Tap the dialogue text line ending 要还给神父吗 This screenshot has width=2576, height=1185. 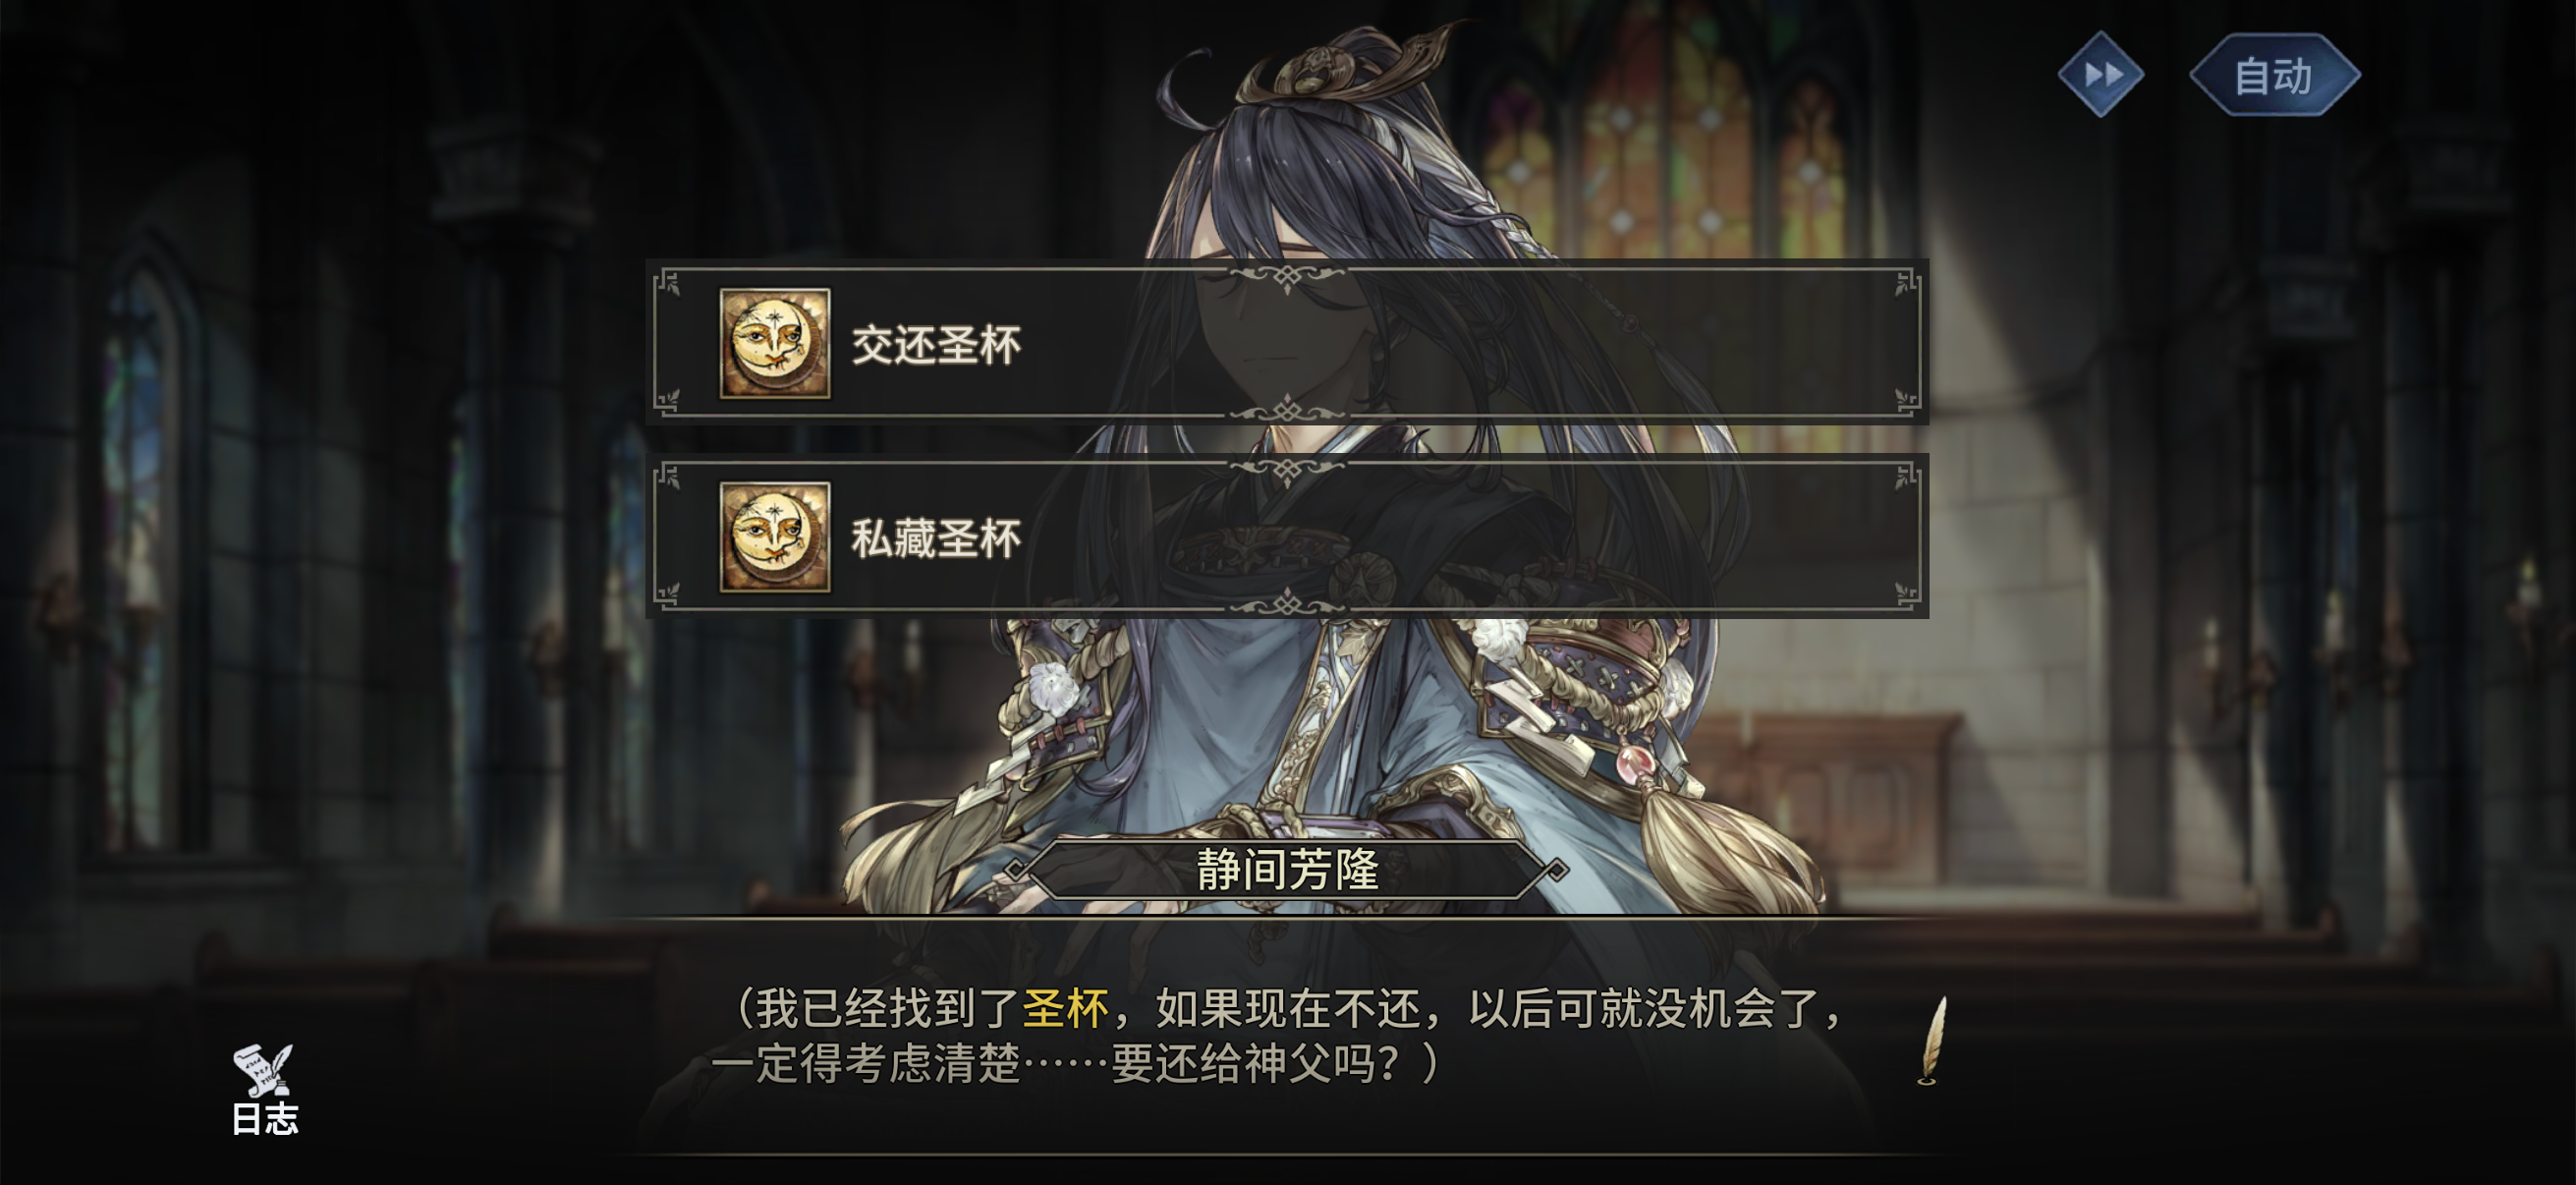[1076, 1063]
